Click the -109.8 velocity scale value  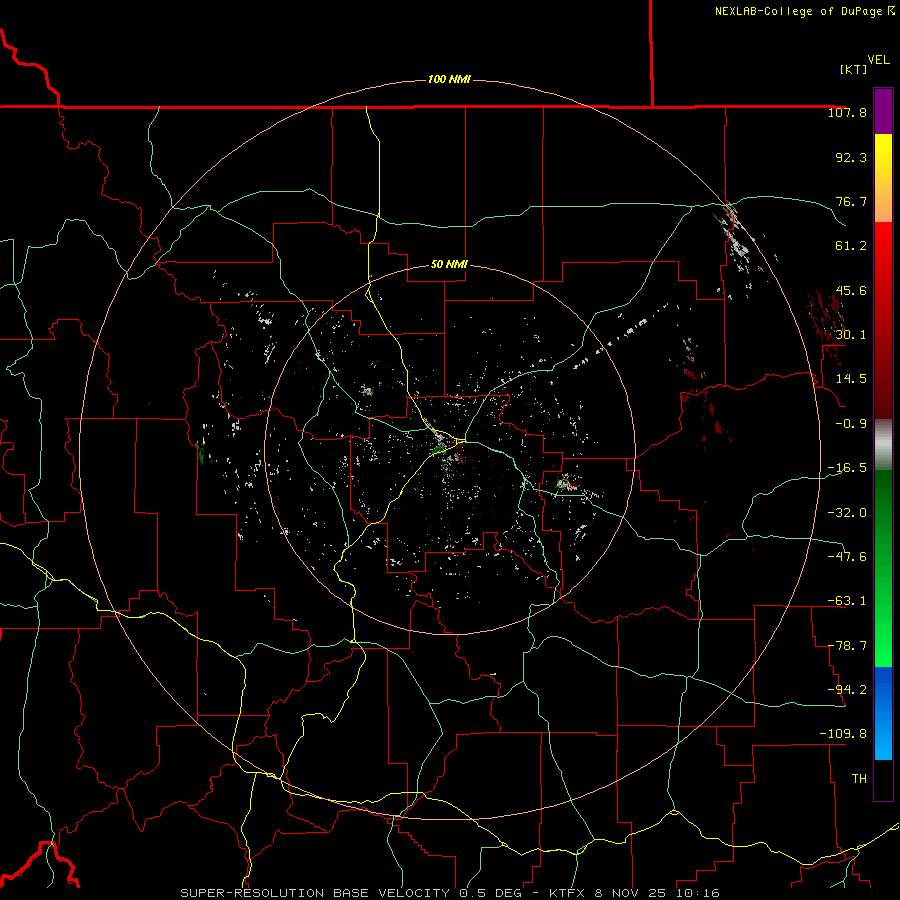[x=843, y=734]
